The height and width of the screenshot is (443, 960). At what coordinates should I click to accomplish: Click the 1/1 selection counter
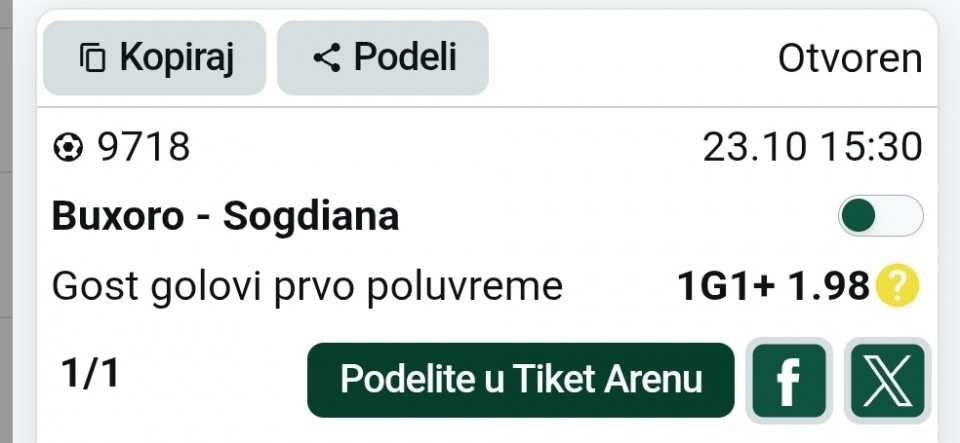(x=90, y=374)
